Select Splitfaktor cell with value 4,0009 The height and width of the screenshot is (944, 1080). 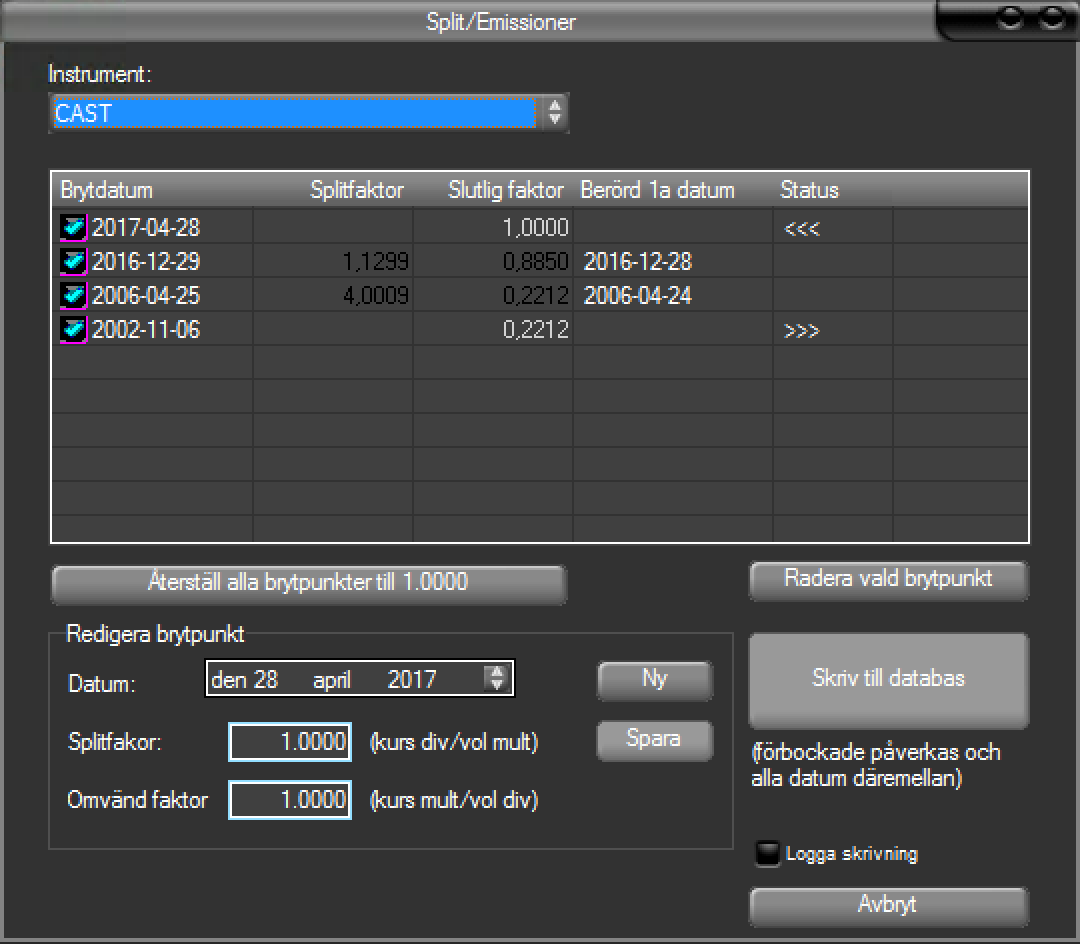[x=333, y=296]
